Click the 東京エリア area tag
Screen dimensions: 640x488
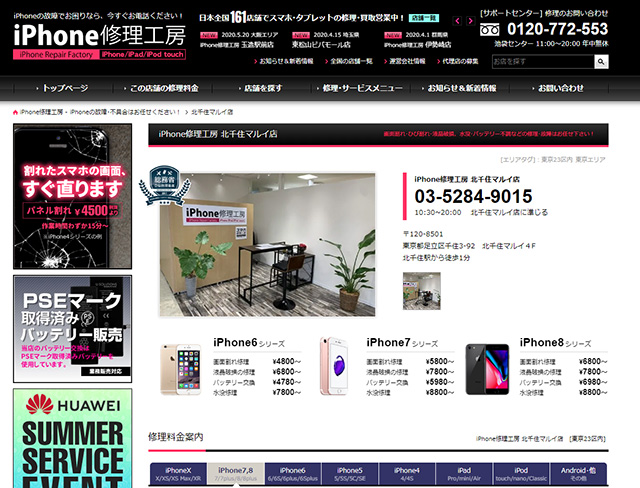(590, 160)
